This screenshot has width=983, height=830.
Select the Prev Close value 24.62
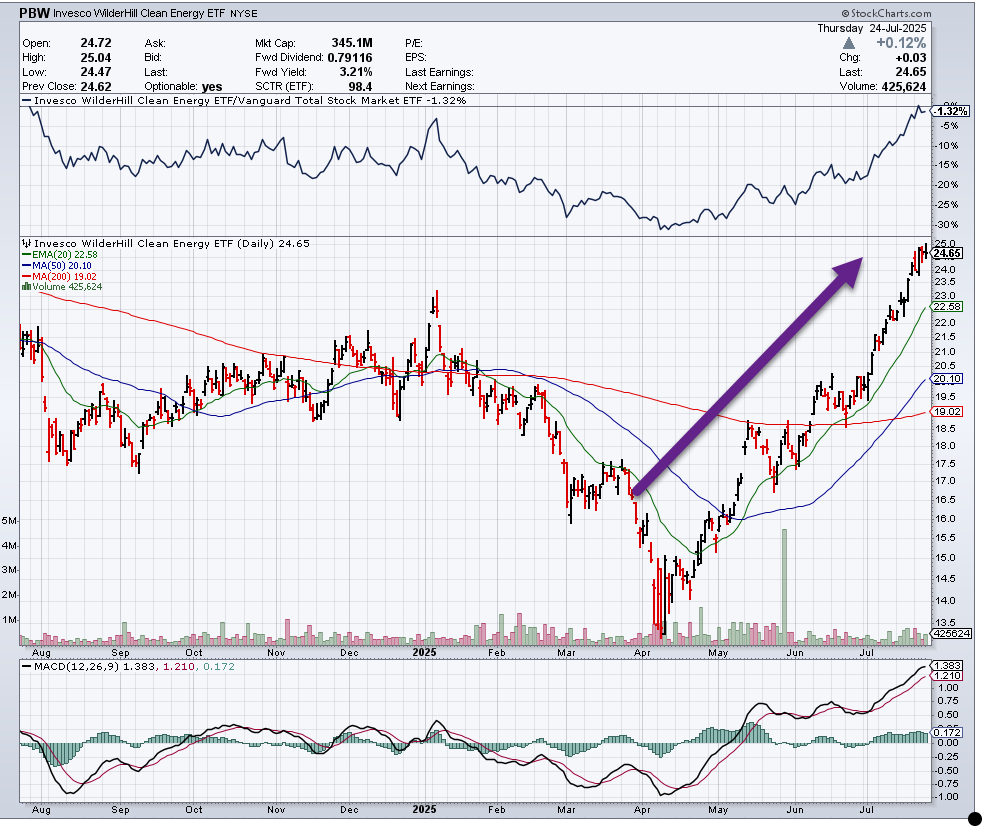(96, 86)
